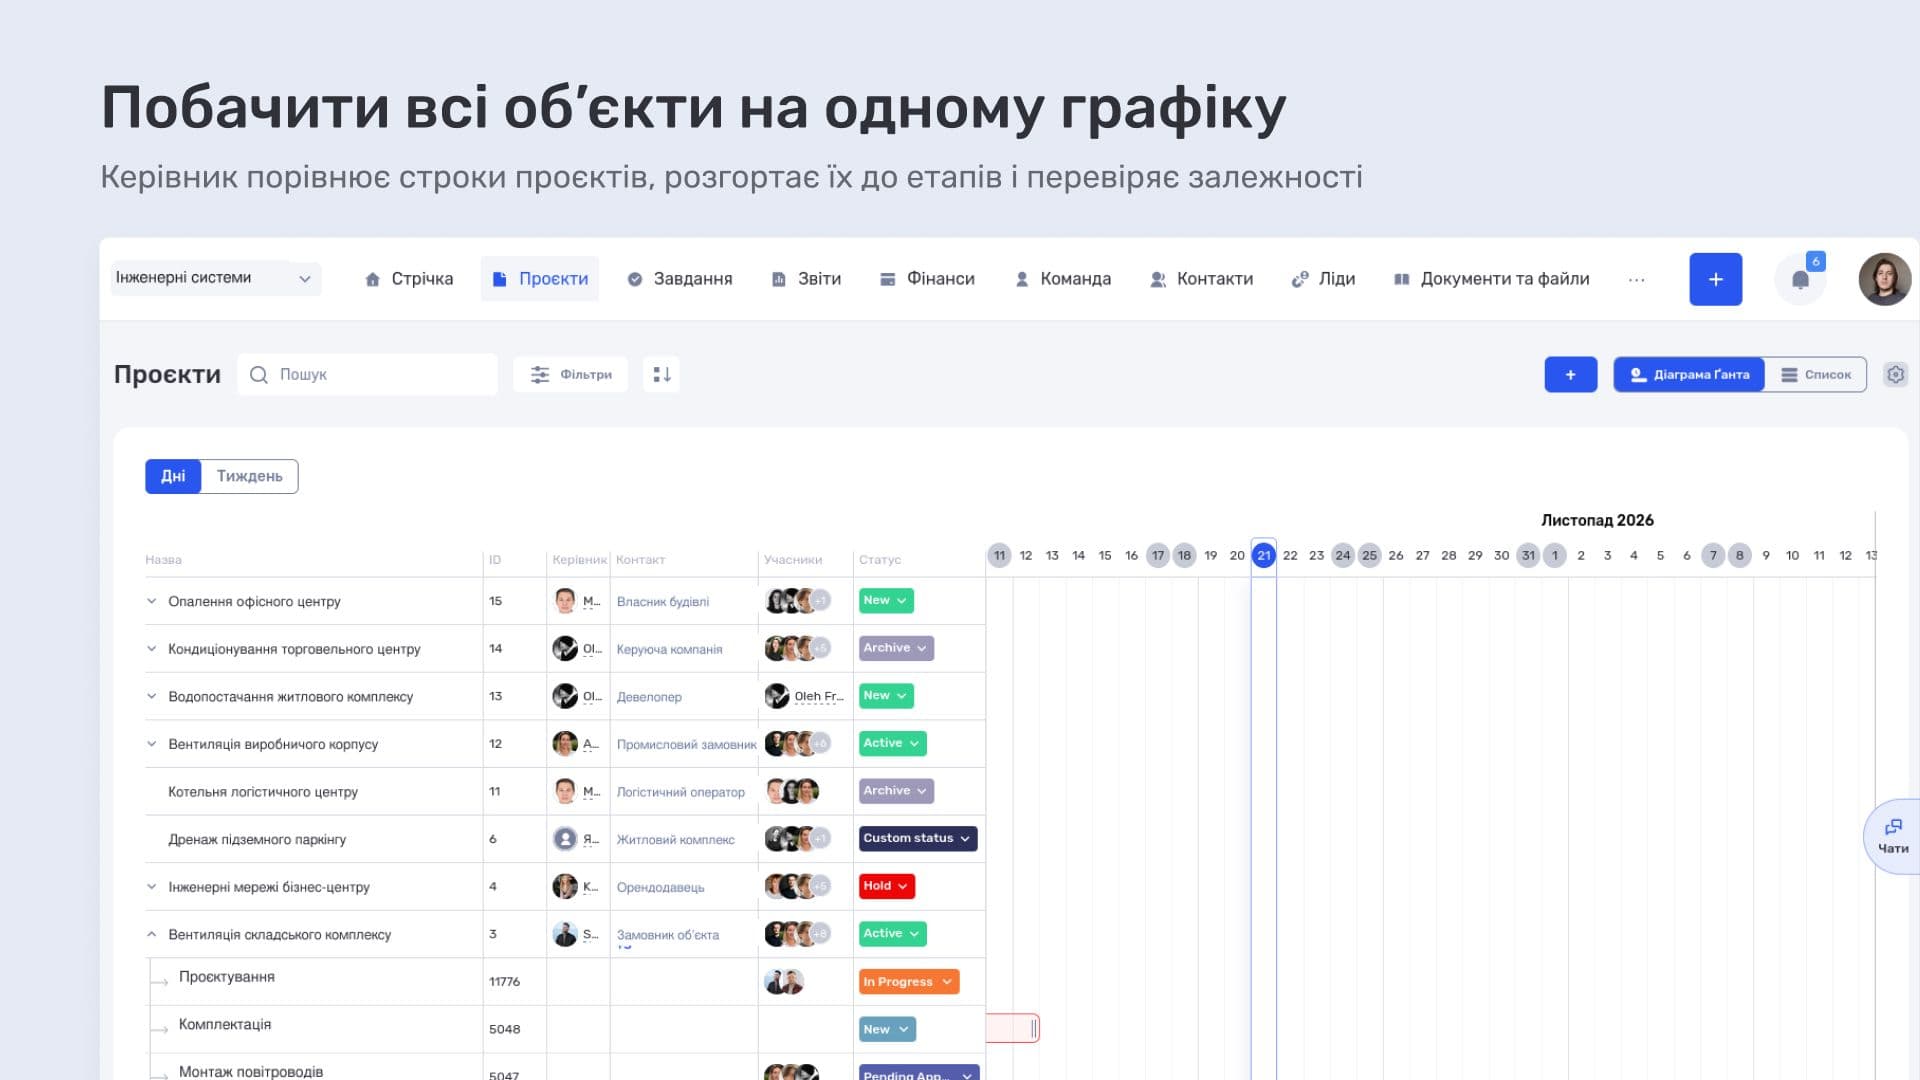This screenshot has width=1920, height=1080.
Task: Collapse the Вентиляція складського комплексу project
Action: 151,934
